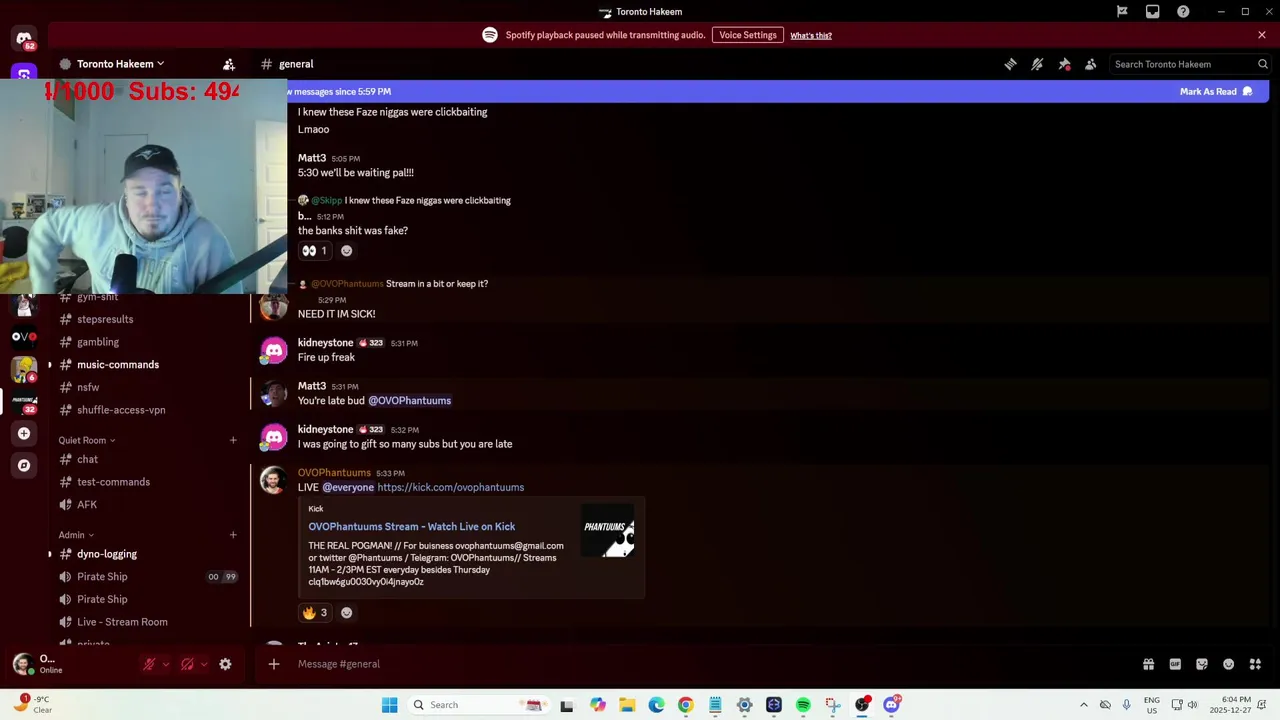Open the Threads icon in channel header
Image resolution: width=1280 pixels, height=720 pixels.
(1010, 64)
